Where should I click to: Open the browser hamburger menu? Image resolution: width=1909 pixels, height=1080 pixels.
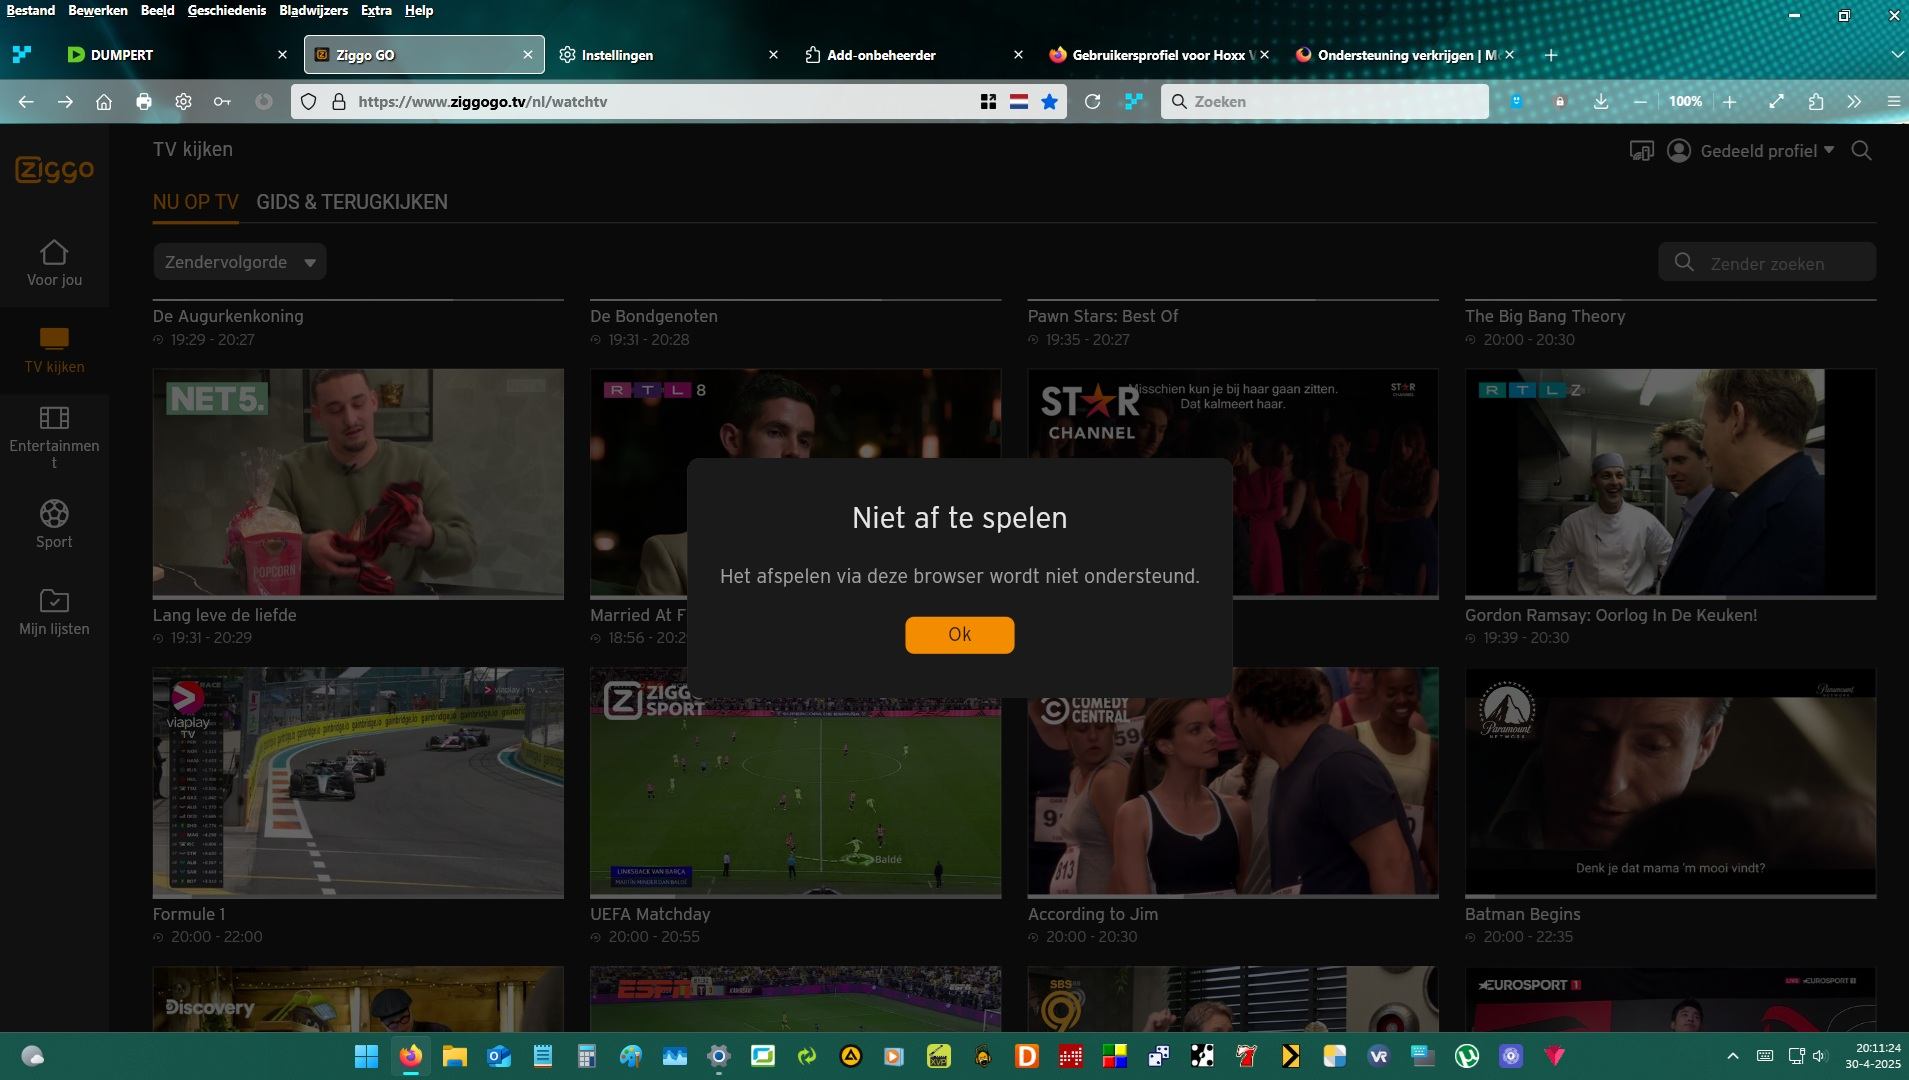pyautogui.click(x=1893, y=101)
